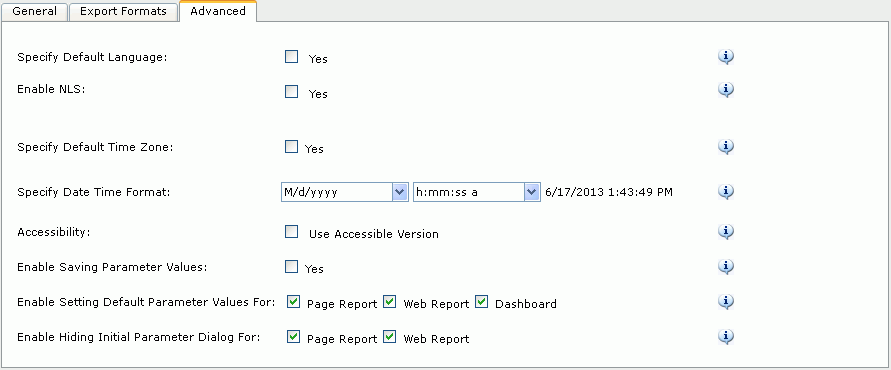This screenshot has height=370, width=891.
Task: Click the Enable NLS info icon
Action: [x=726, y=90]
